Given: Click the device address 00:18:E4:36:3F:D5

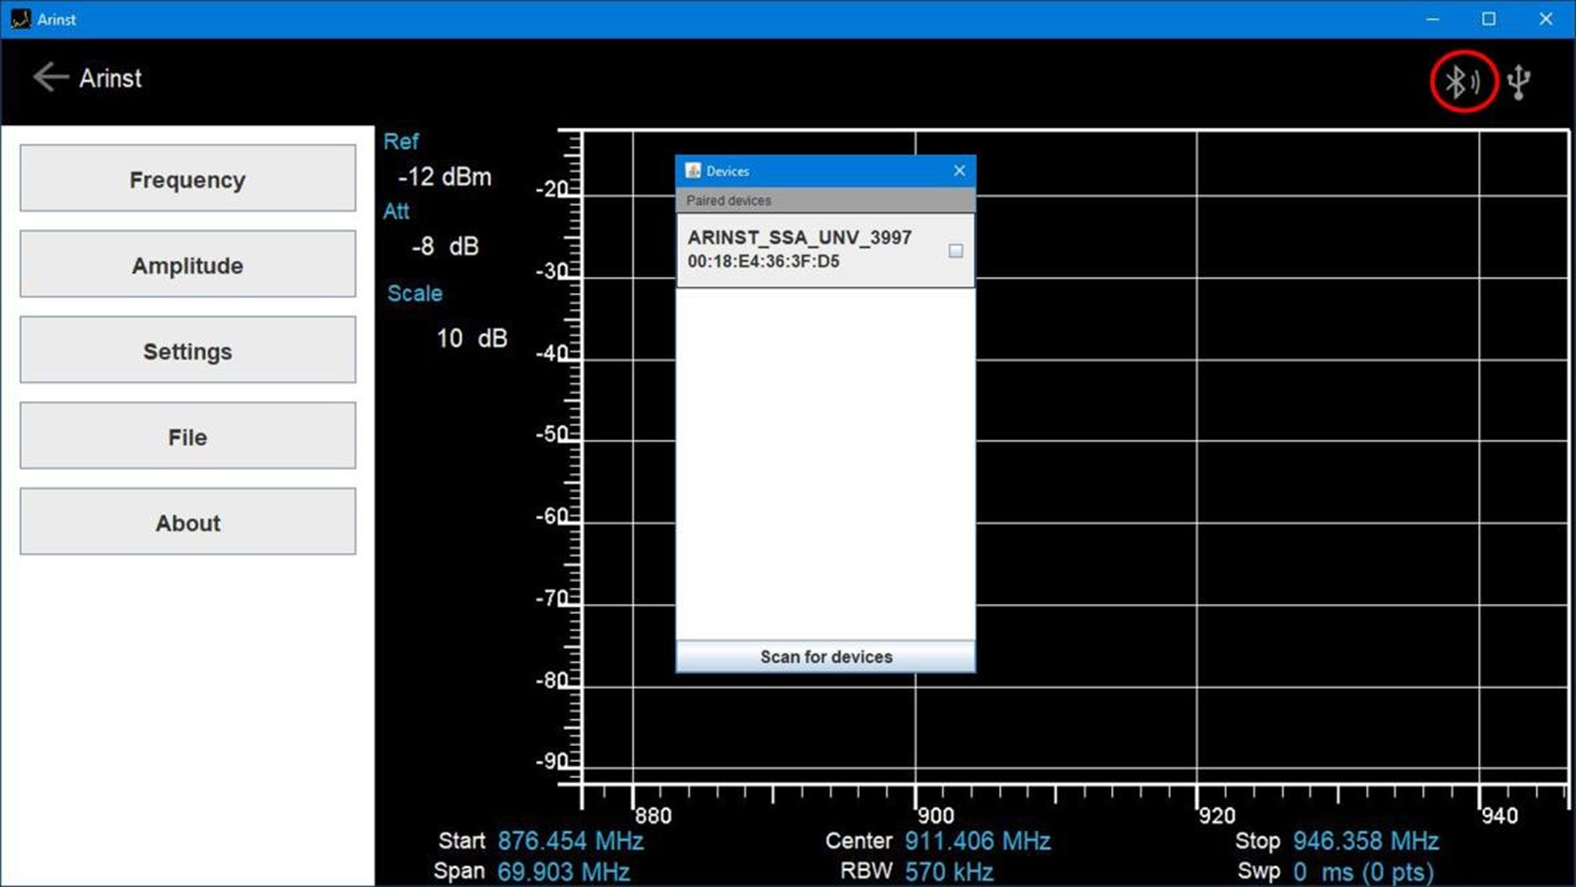Looking at the screenshot, I should (x=763, y=262).
